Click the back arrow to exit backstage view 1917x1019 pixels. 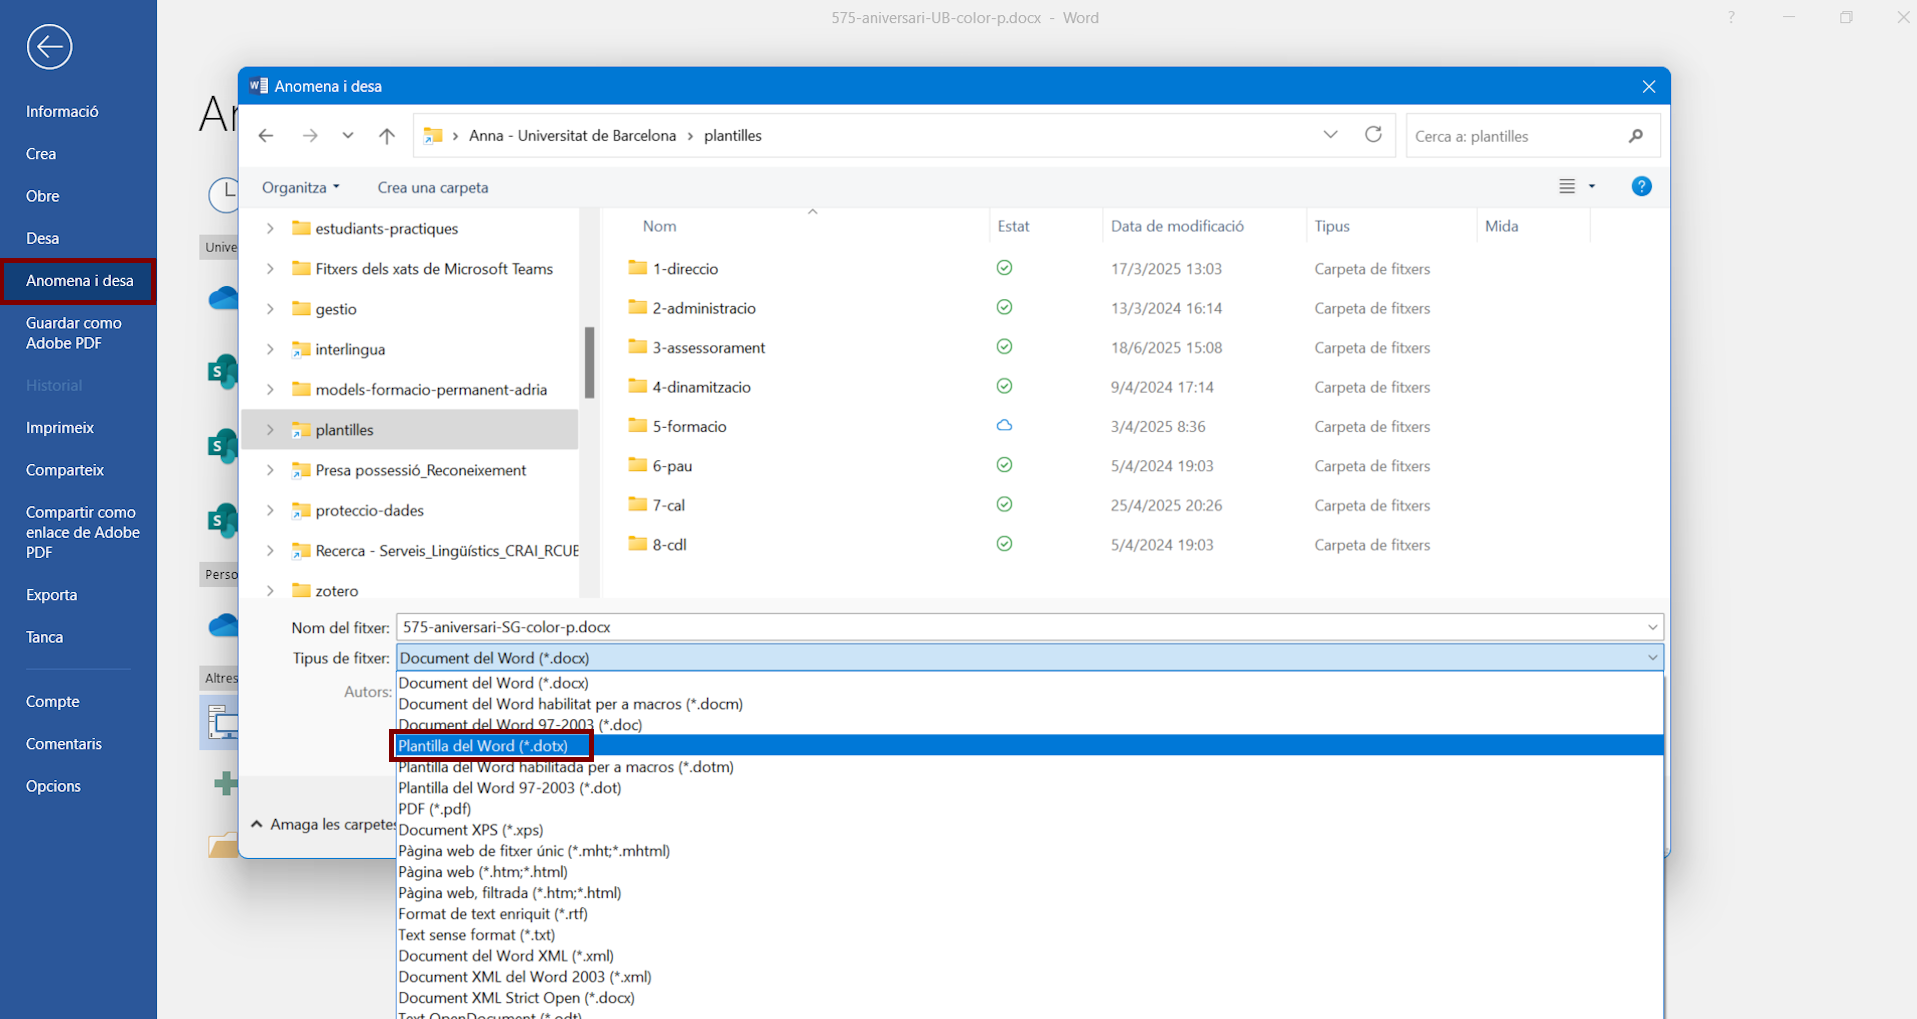pyautogui.click(x=49, y=47)
